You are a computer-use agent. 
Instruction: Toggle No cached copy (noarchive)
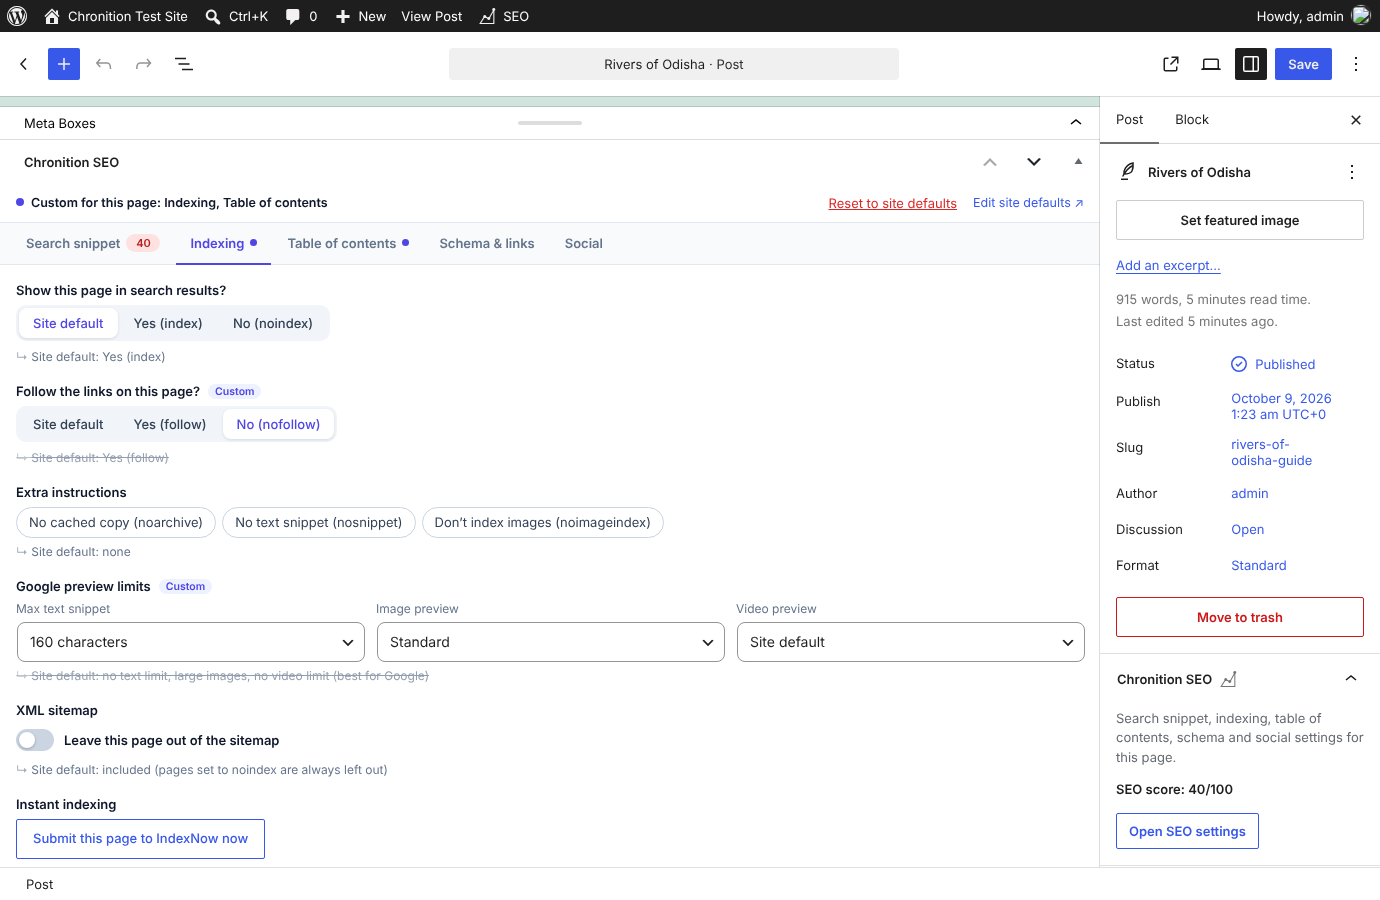pos(116,522)
